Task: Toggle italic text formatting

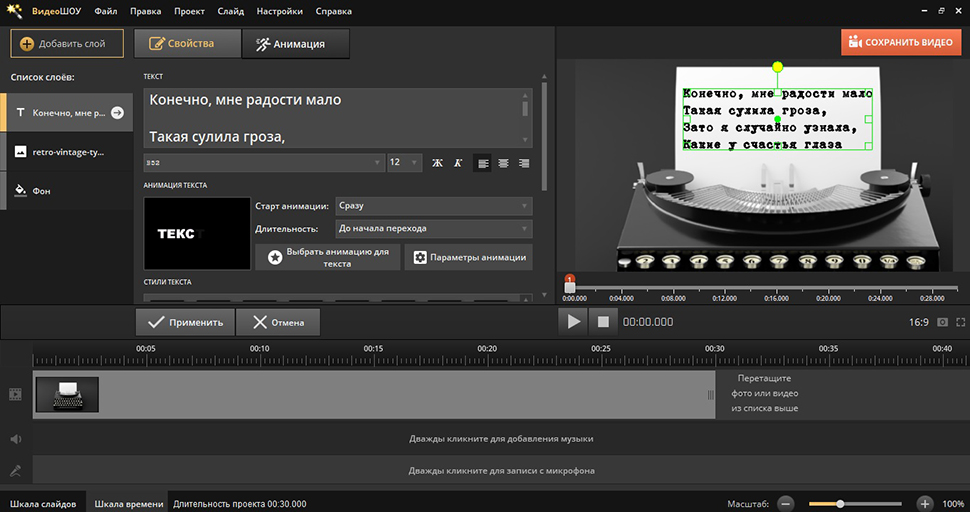Action: click(458, 163)
